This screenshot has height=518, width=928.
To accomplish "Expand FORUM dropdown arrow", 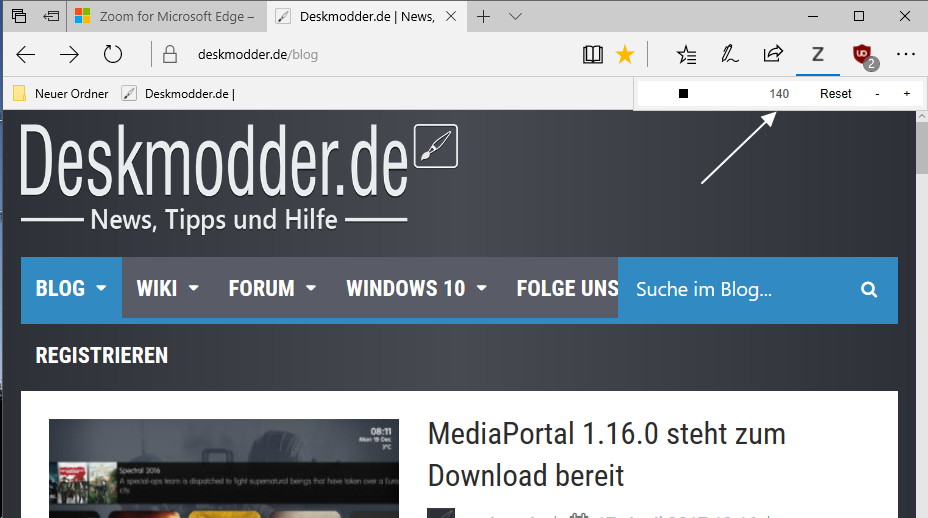I will coord(311,288).
